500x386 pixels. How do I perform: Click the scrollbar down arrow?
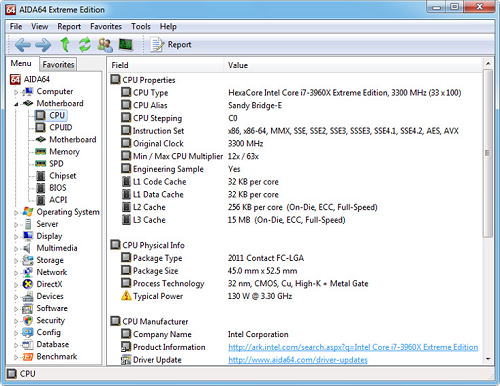tap(488, 359)
